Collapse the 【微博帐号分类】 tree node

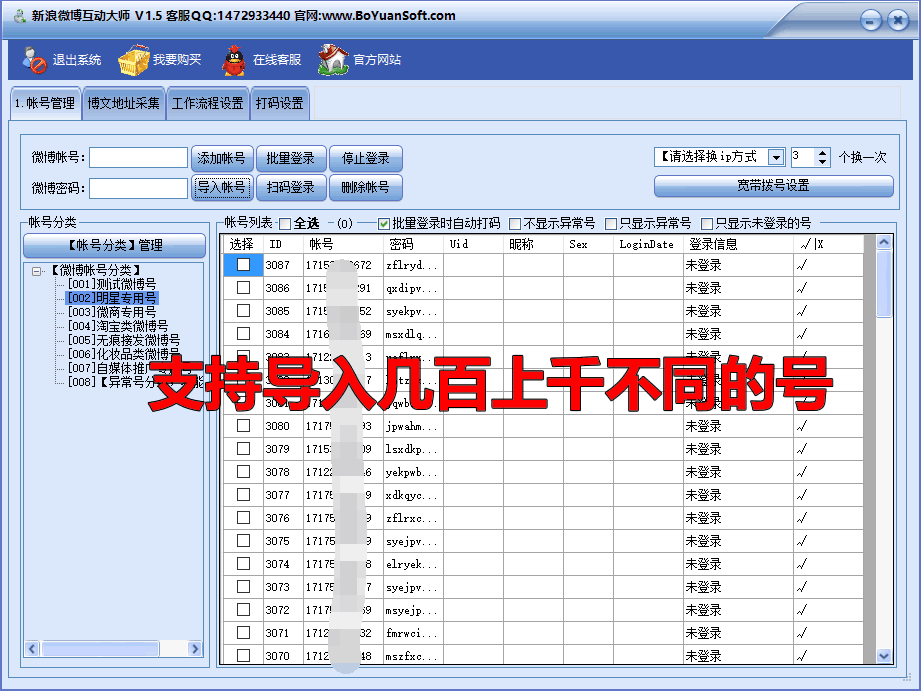tap(37, 271)
